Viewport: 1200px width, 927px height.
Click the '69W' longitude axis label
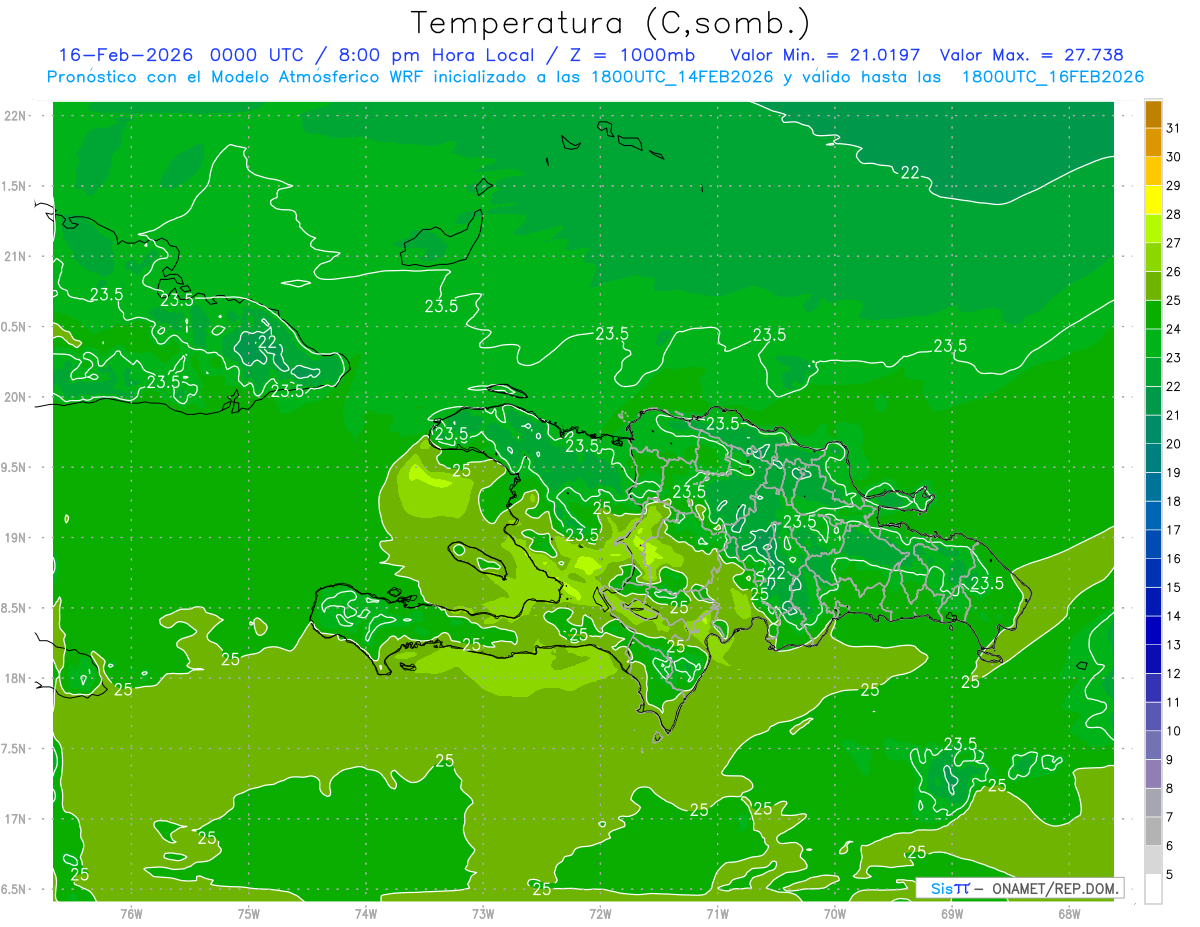point(952,914)
